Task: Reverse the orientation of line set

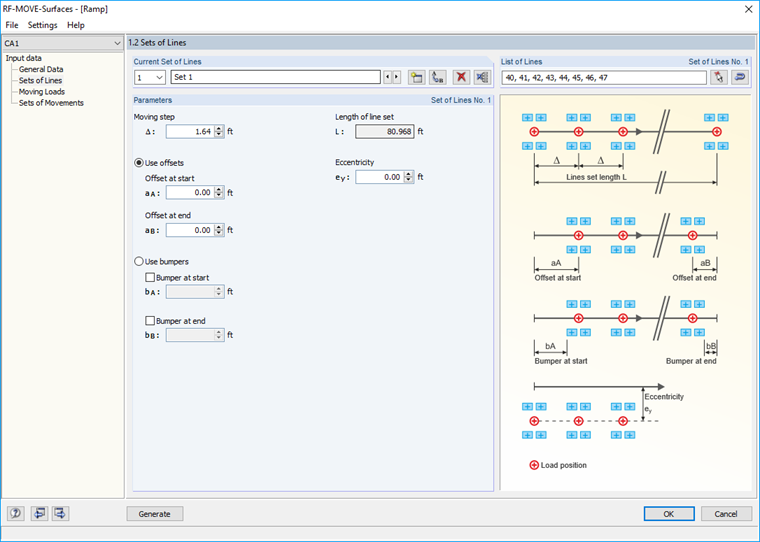Action: [x=740, y=77]
